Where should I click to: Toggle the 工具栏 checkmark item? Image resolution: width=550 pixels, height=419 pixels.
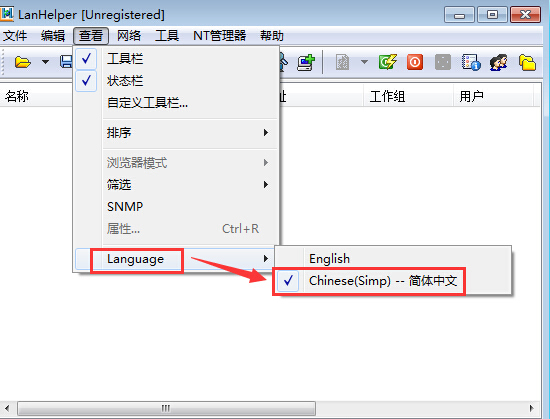tap(176, 59)
